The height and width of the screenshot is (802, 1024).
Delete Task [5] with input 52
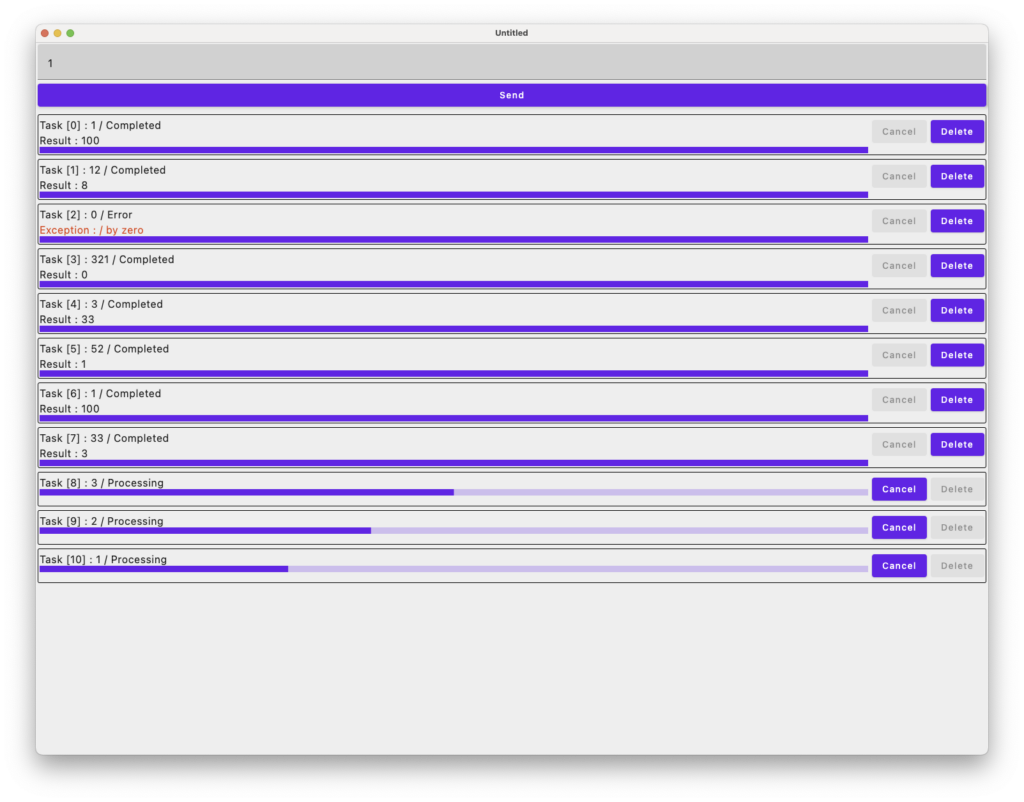pyautogui.click(x=957, y=355)
